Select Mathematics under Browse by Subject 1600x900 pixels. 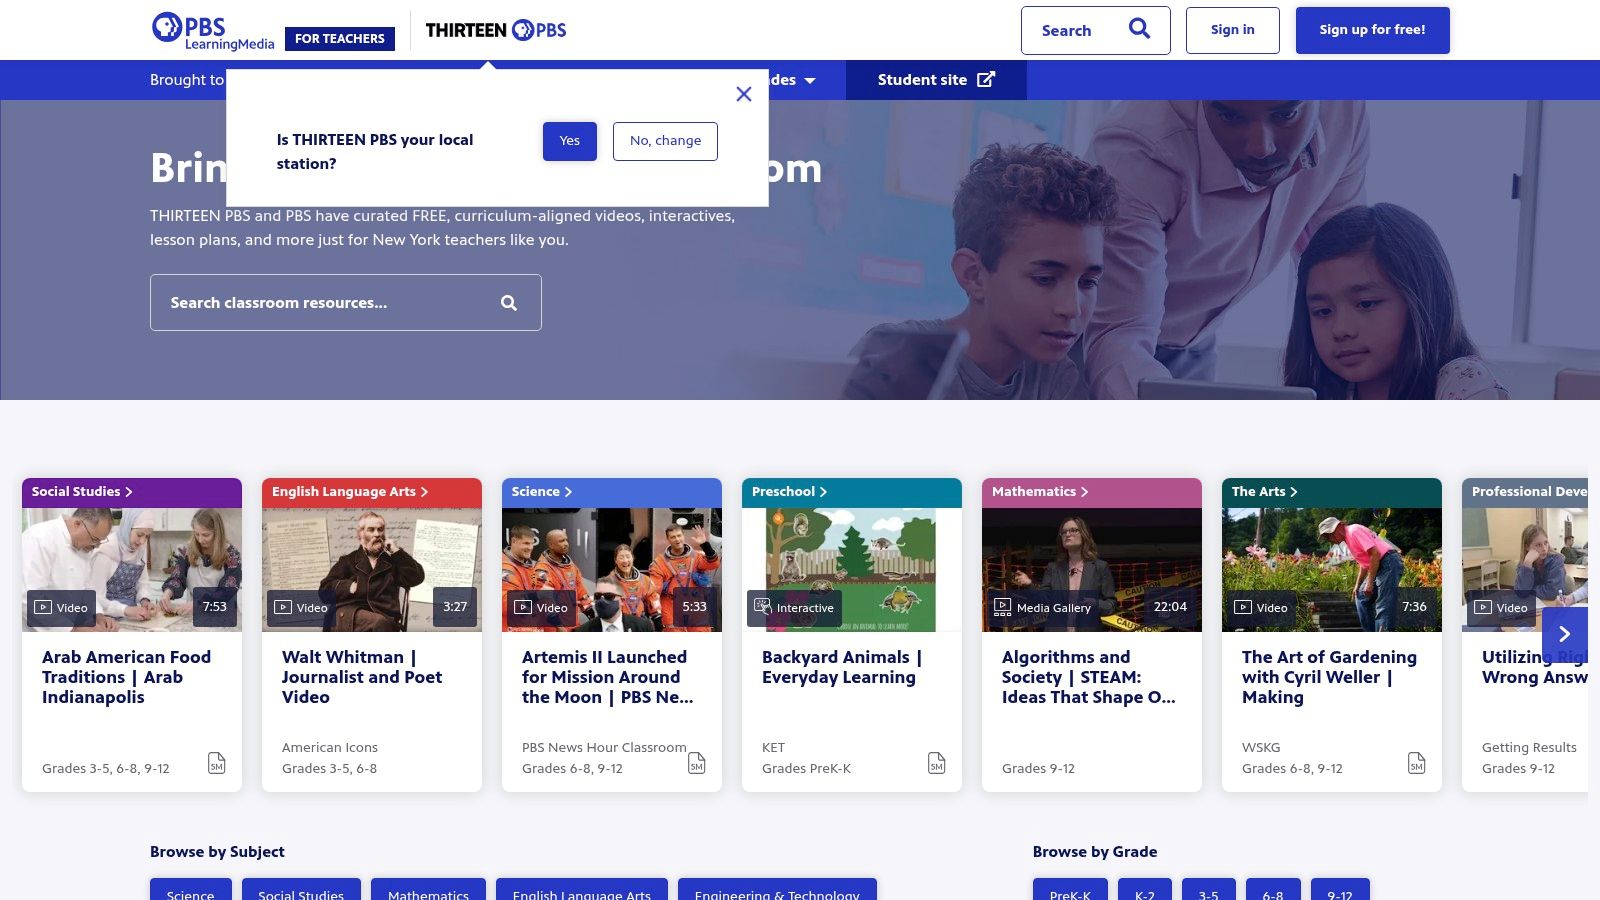(428, 895)
